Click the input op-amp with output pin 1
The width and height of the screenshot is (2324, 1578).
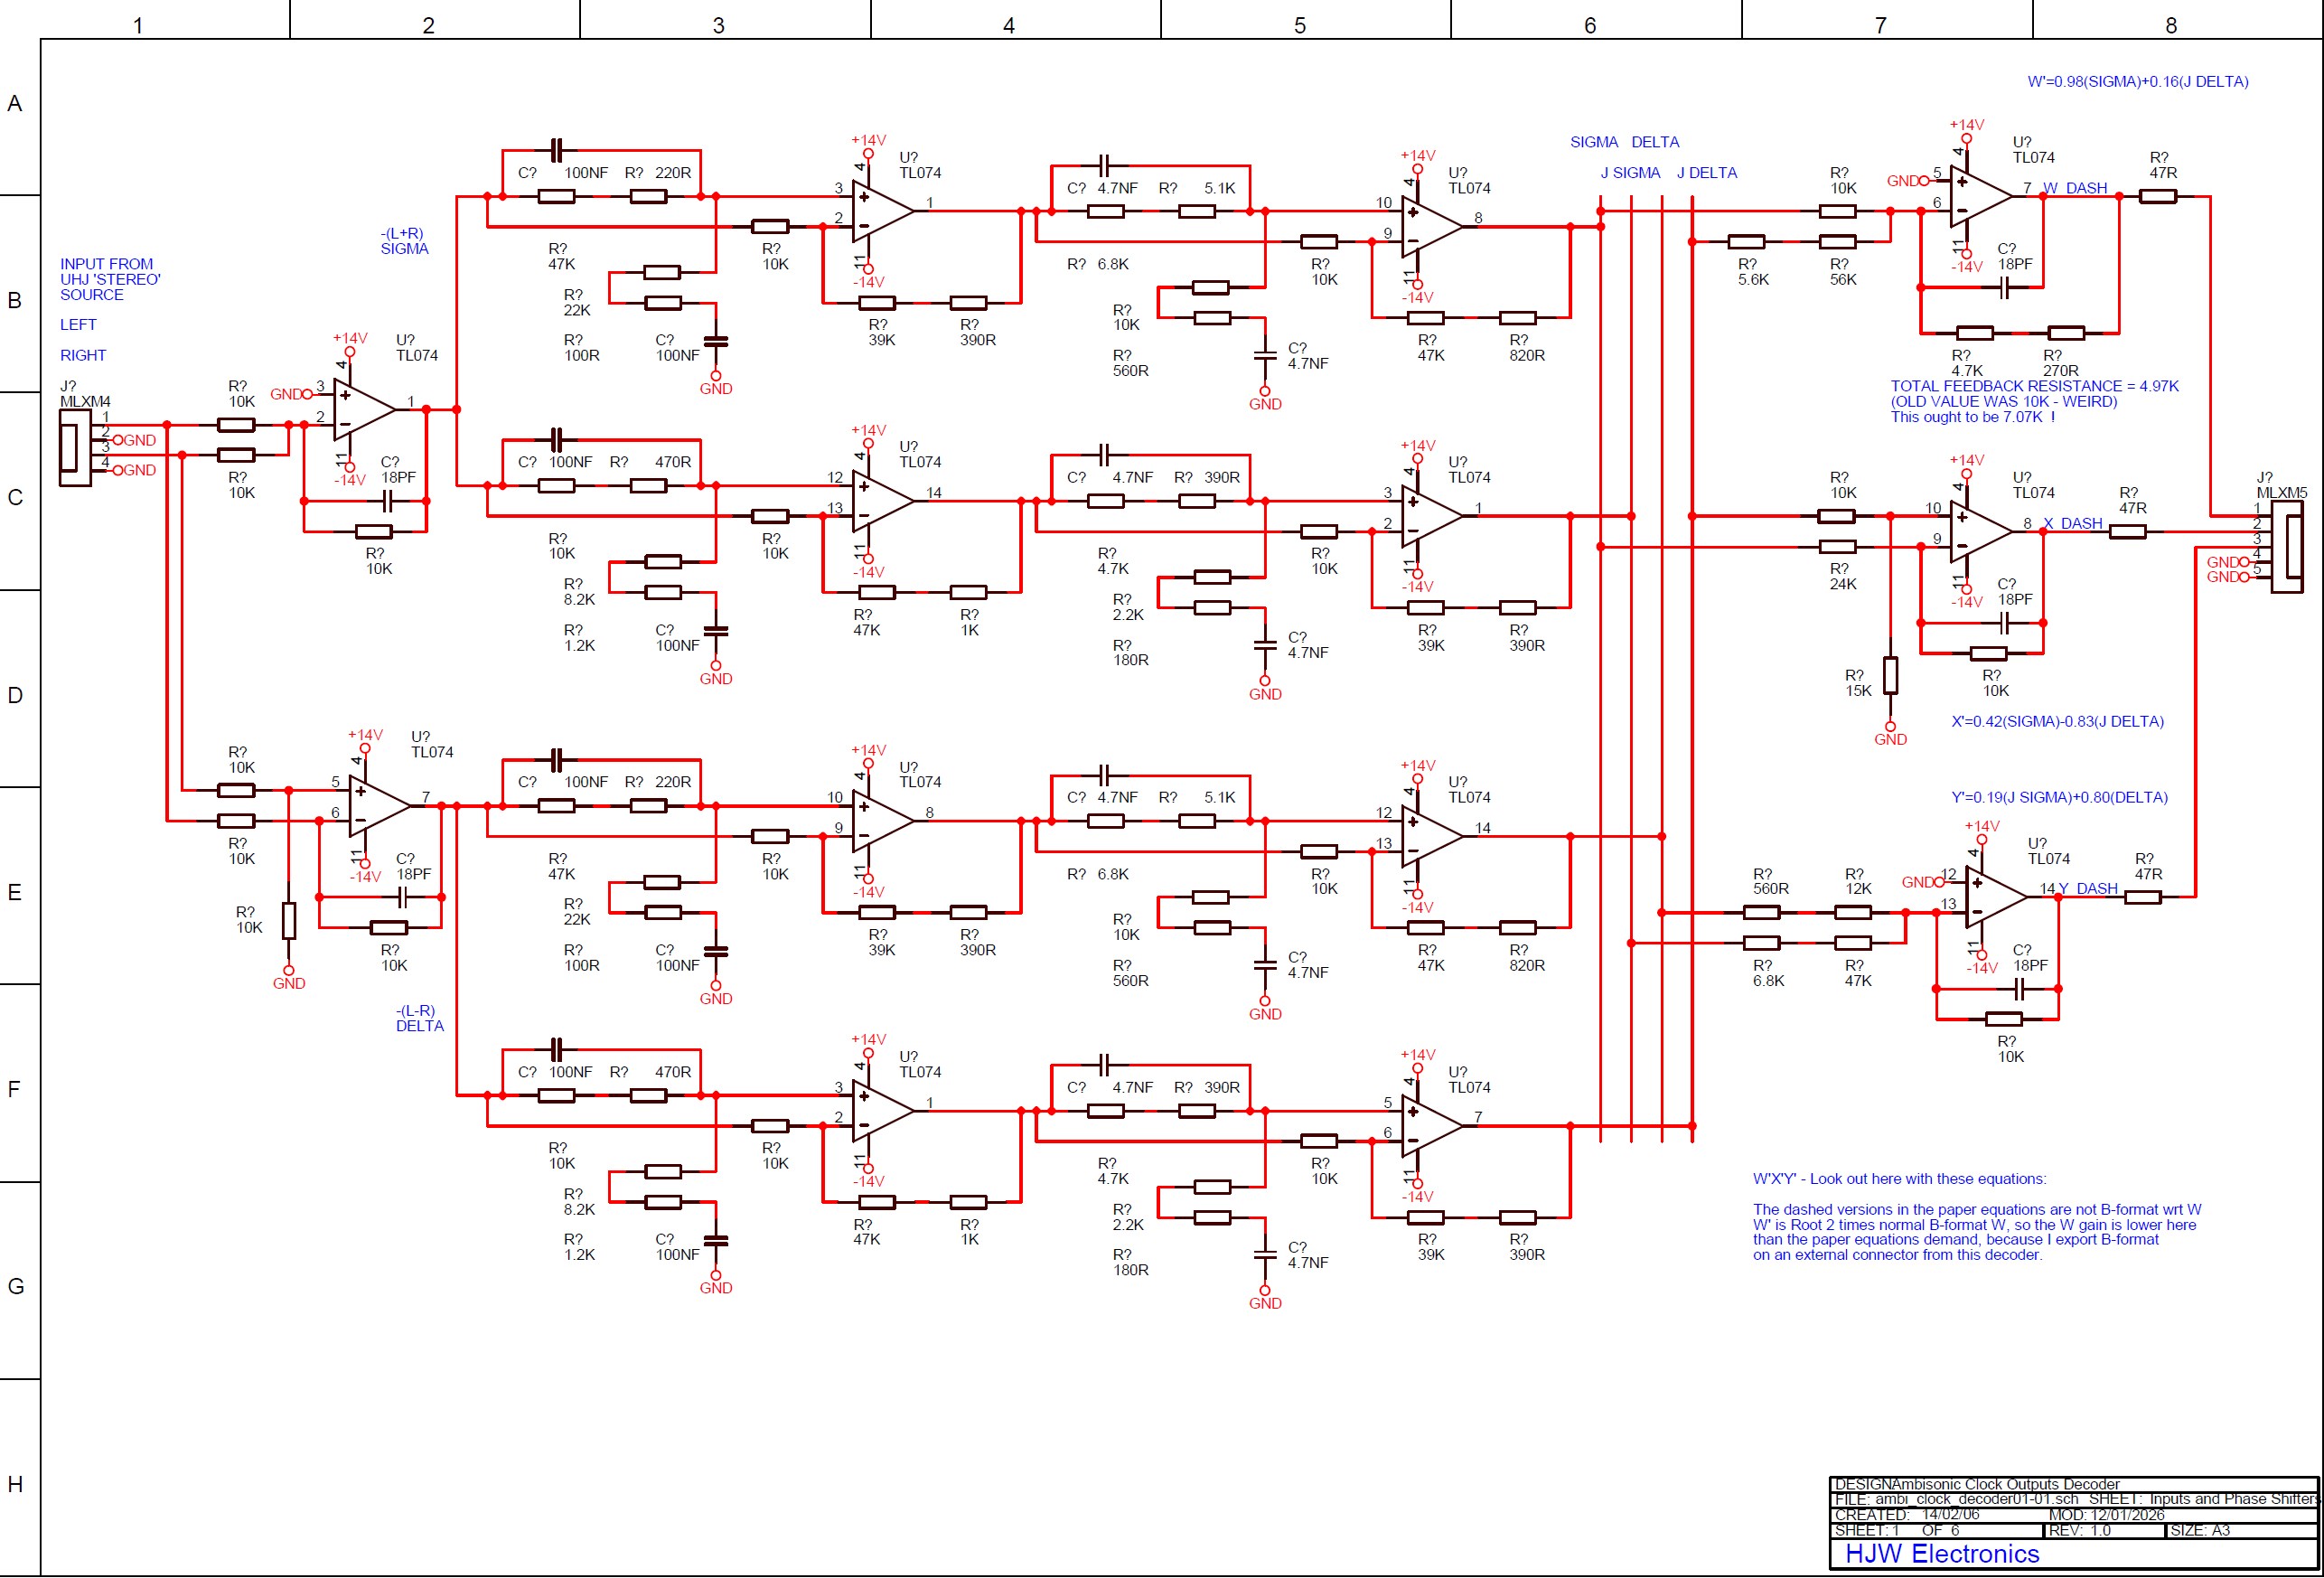click(362, 409)
